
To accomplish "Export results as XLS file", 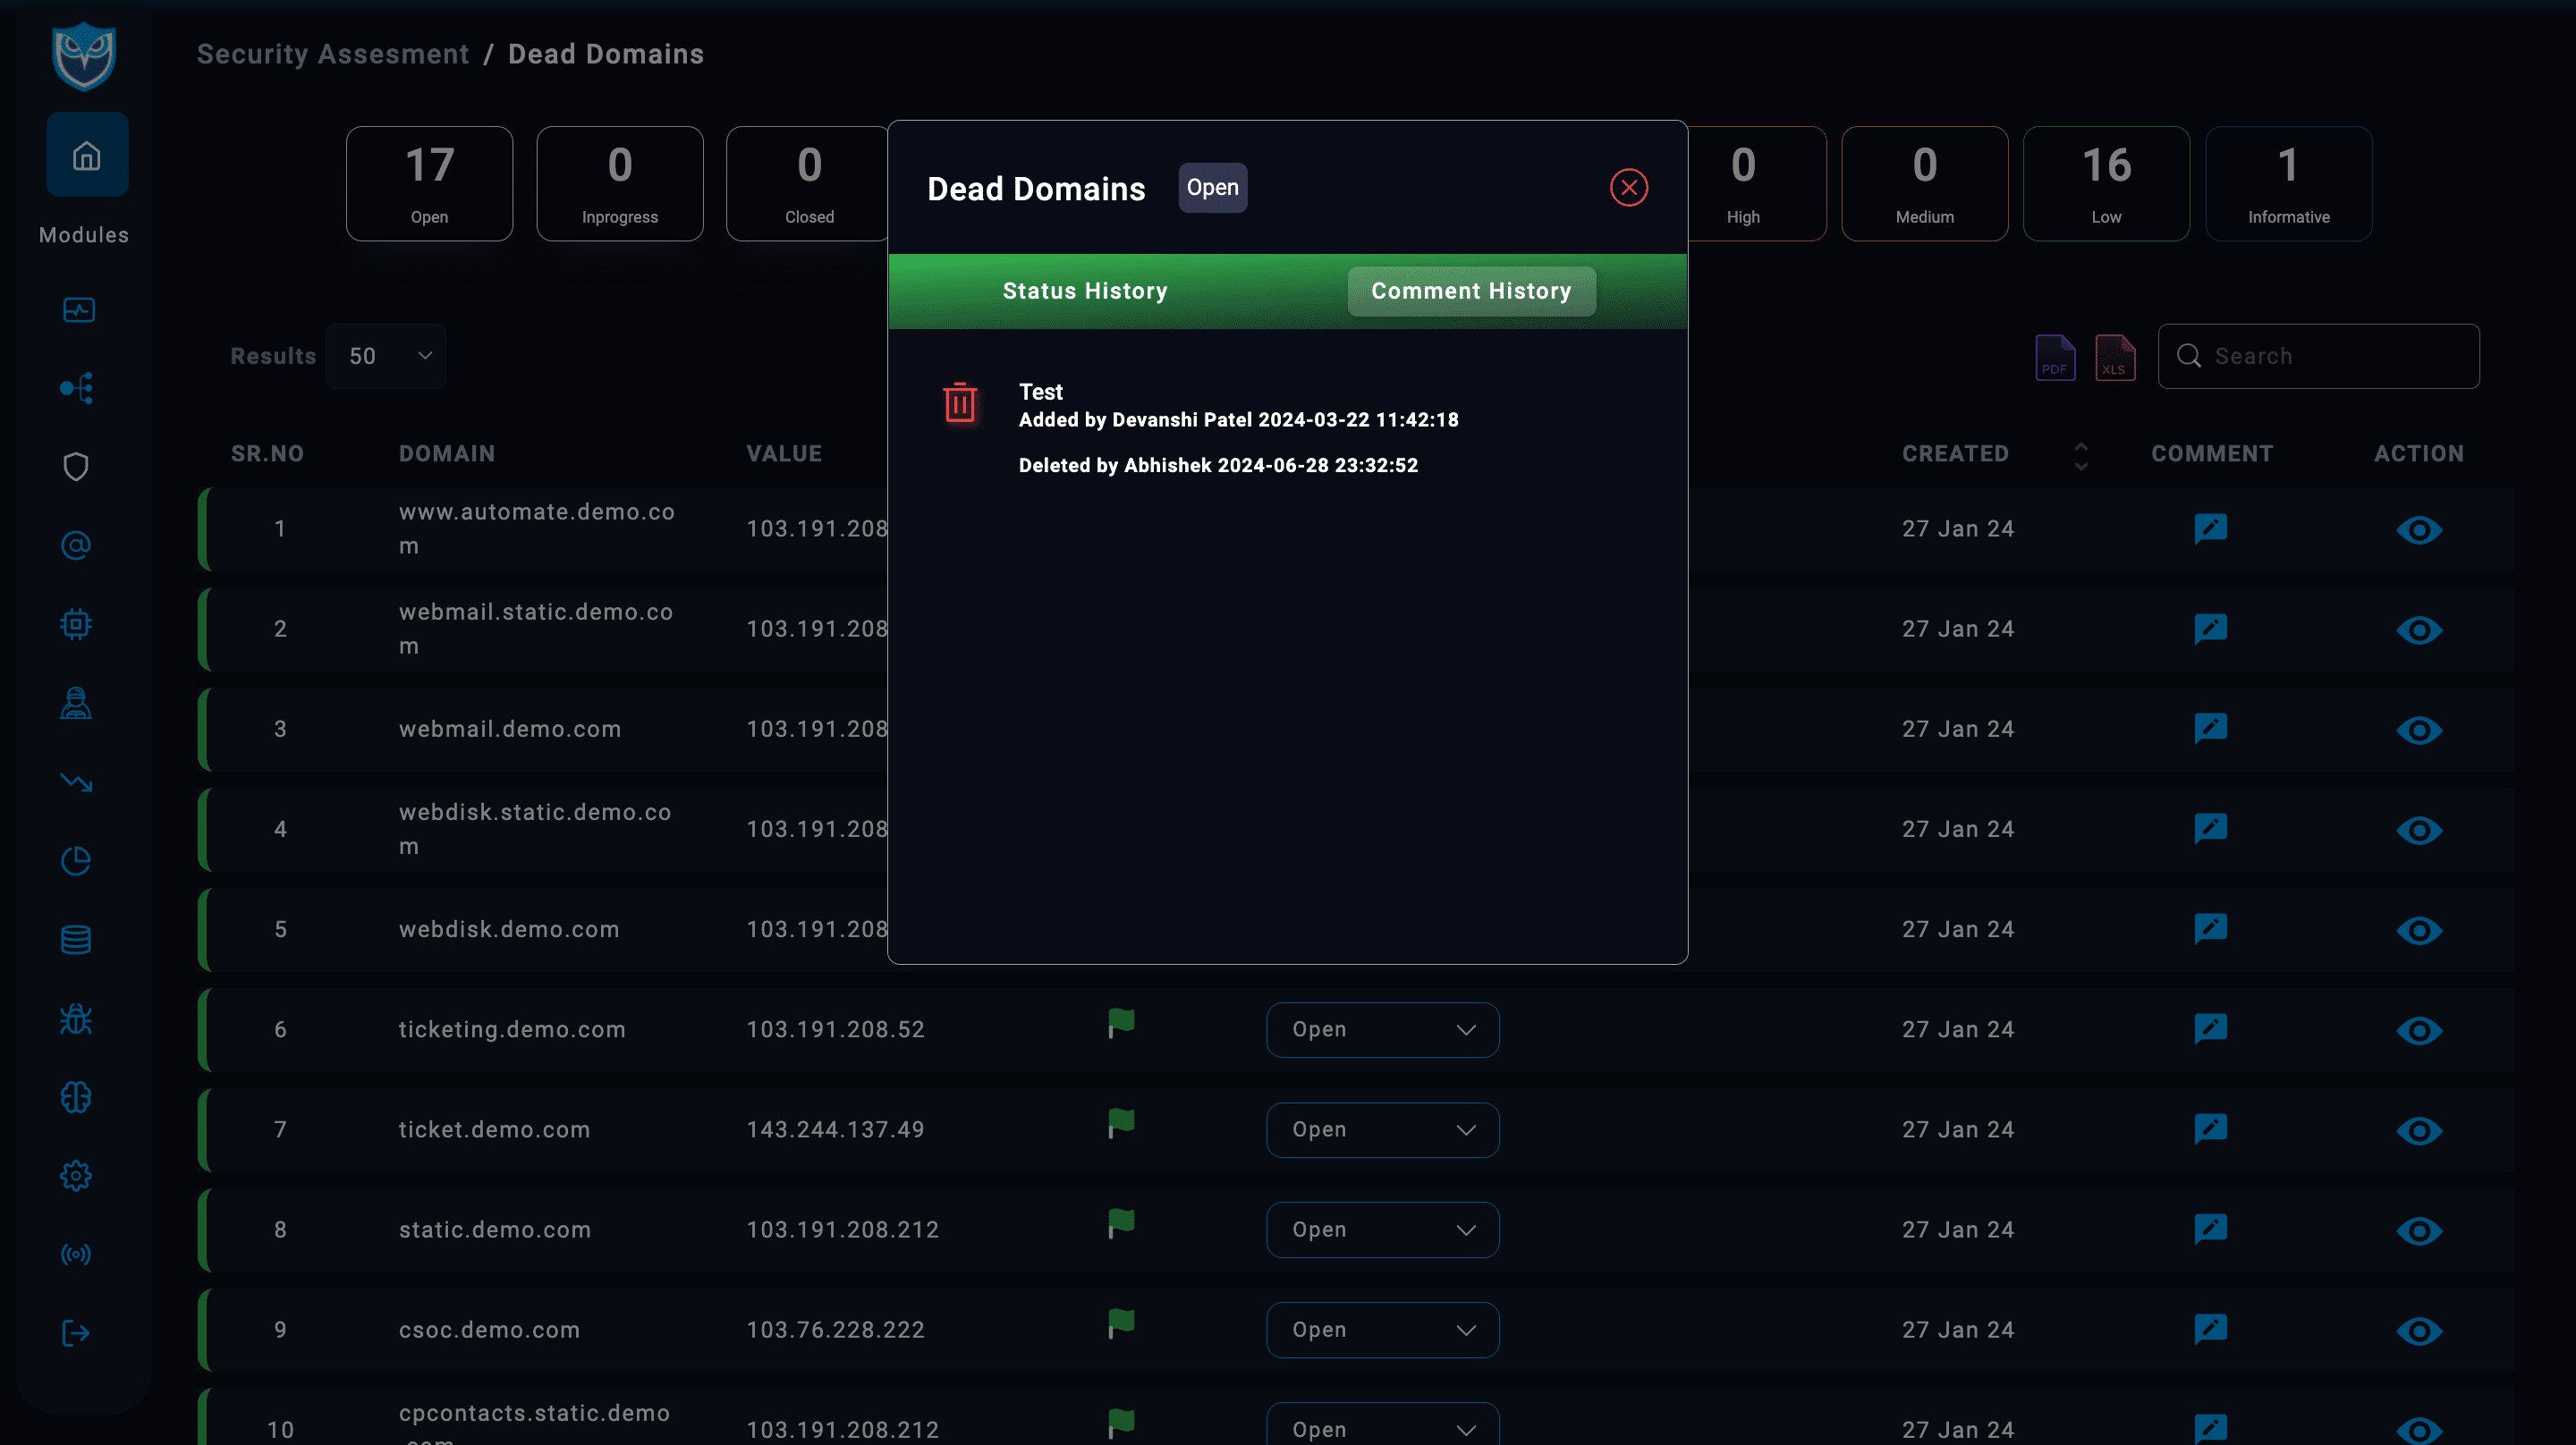I will point(2114,357).
